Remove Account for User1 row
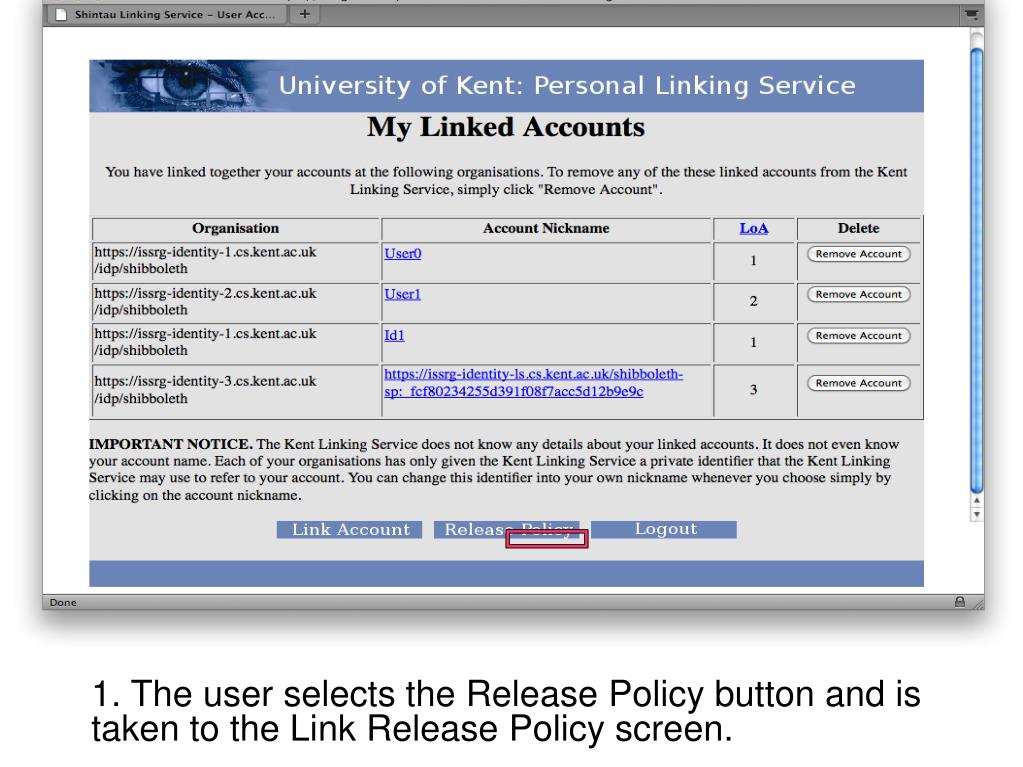 (859, 294)
